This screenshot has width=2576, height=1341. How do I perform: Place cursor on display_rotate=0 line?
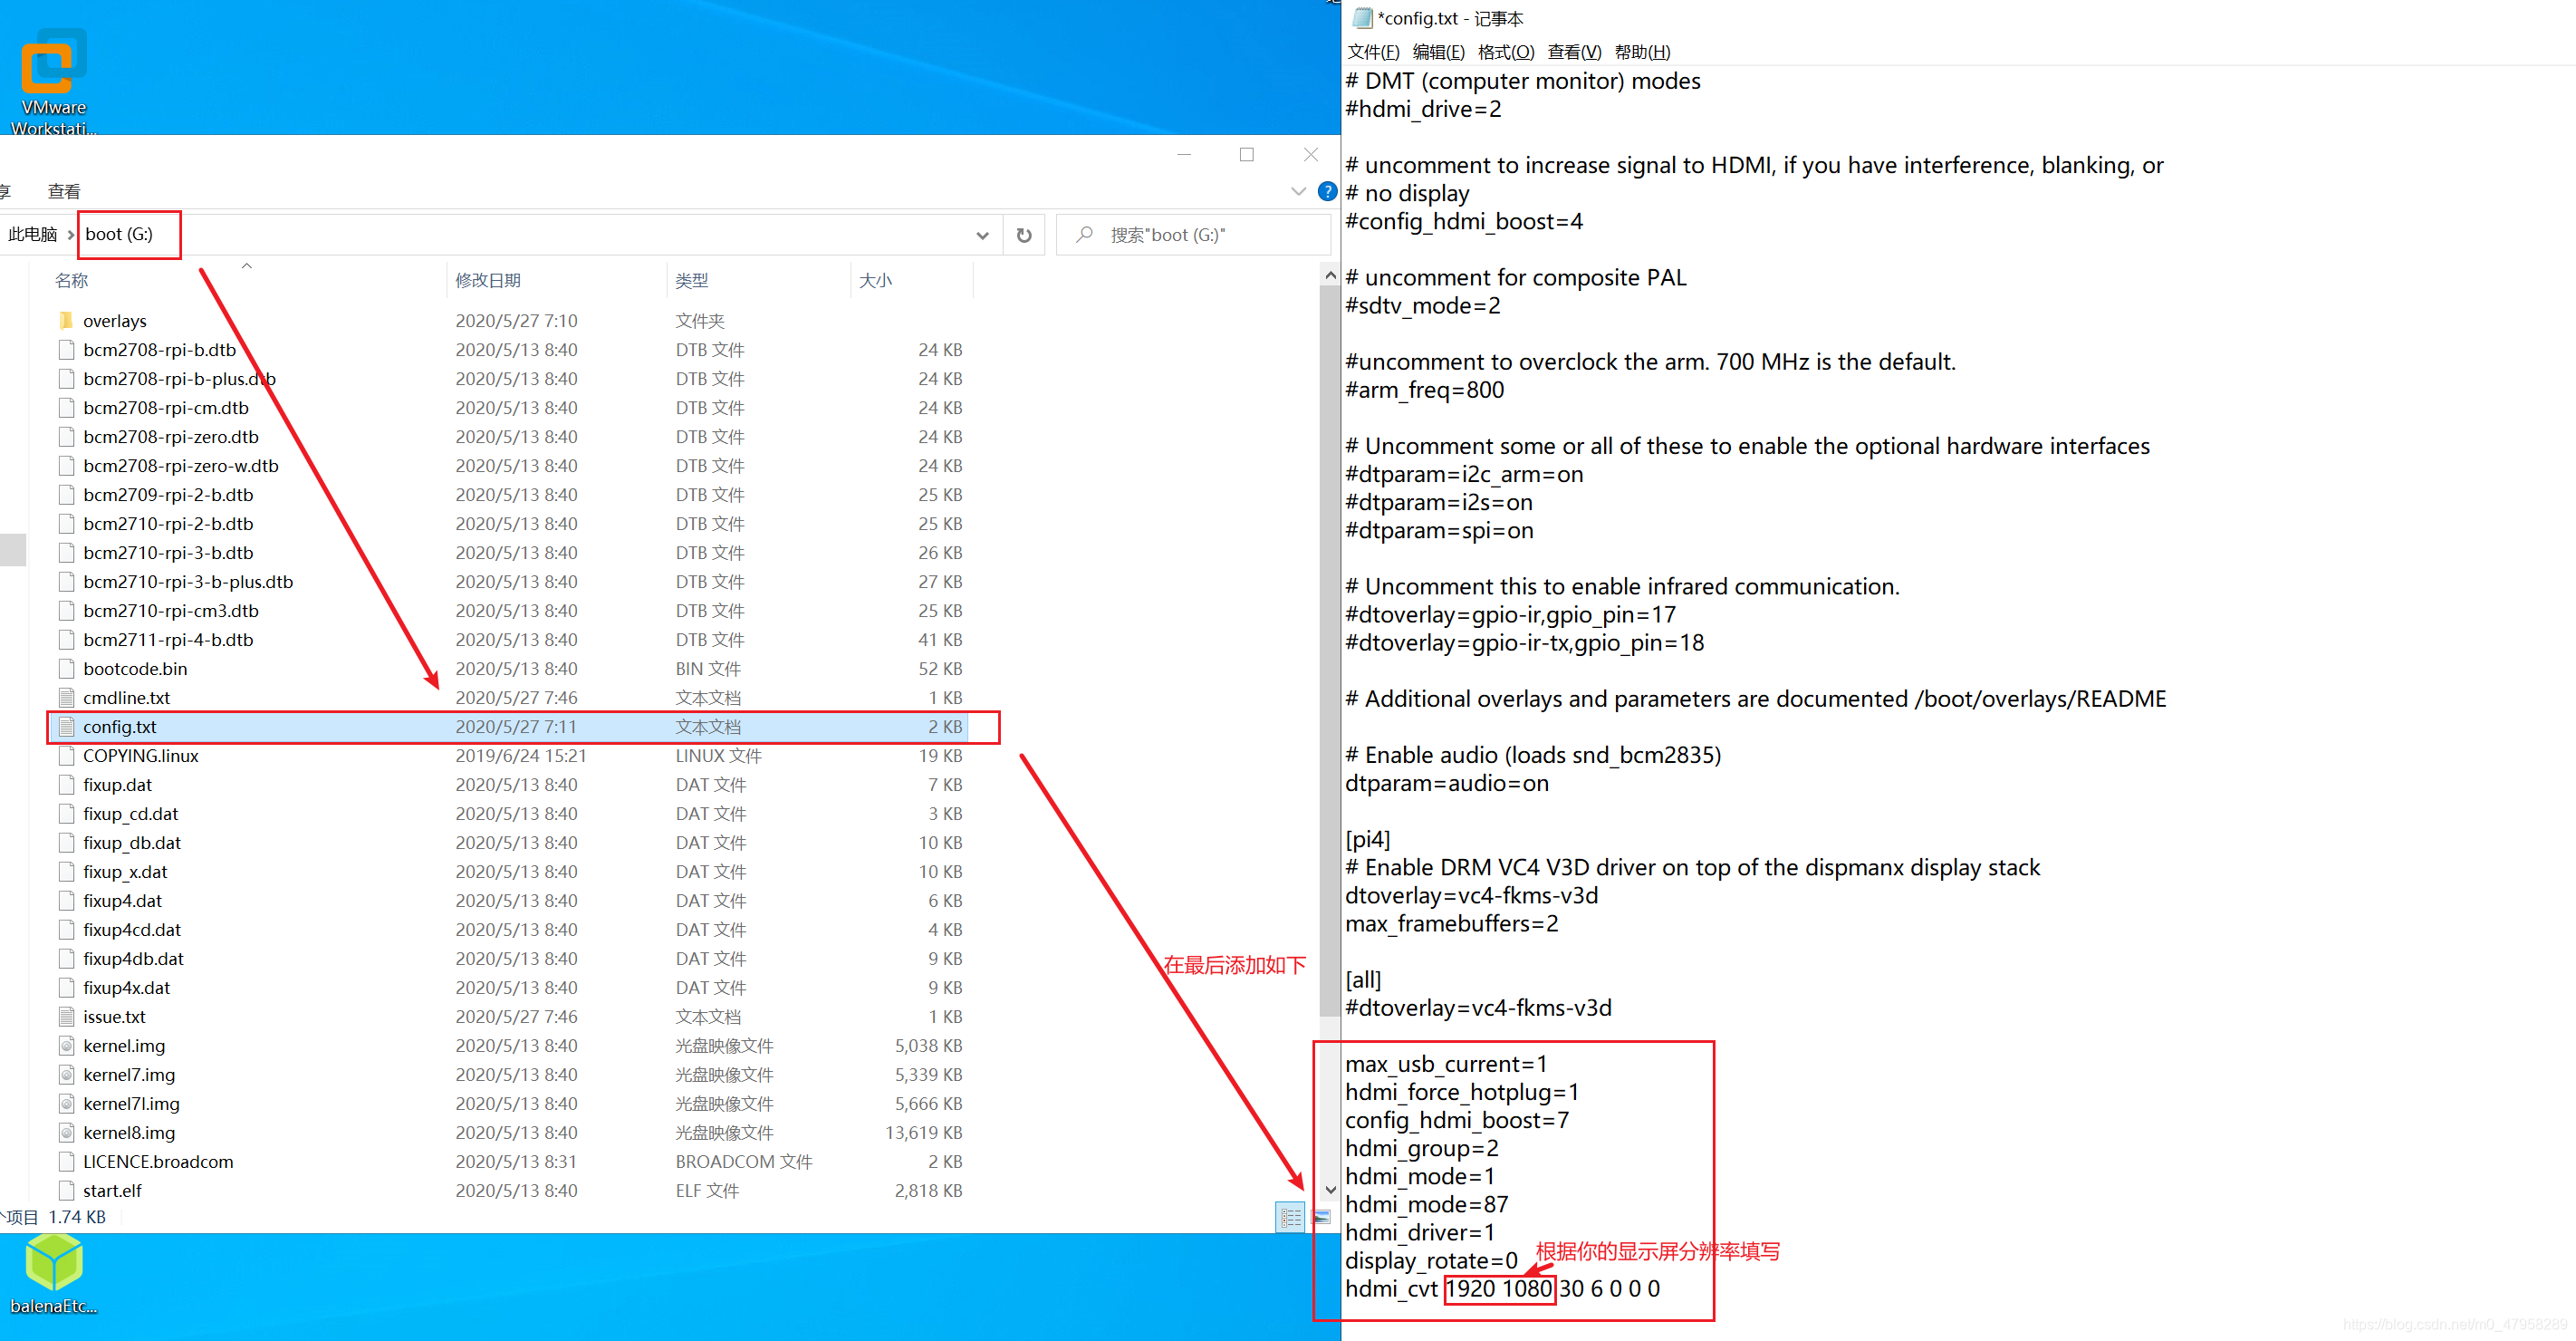1431,1260
